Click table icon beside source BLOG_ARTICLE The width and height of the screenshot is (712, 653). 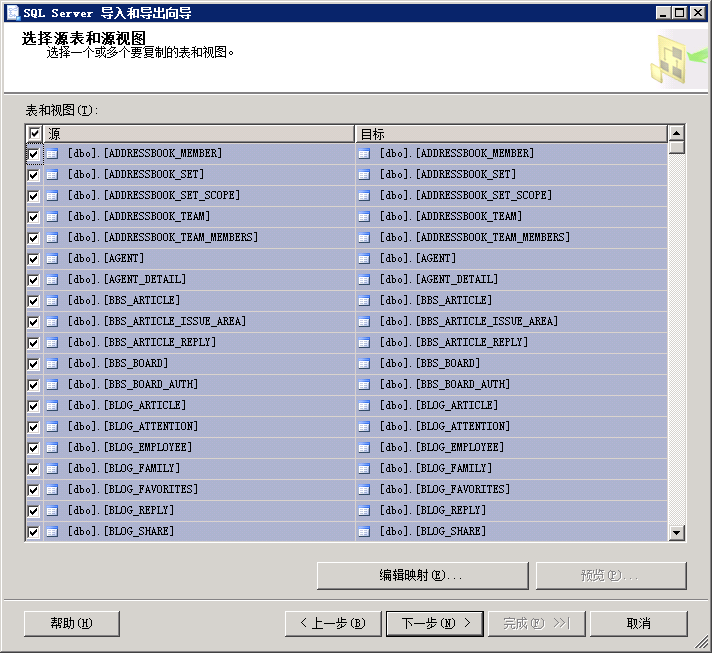click(52, 406)
